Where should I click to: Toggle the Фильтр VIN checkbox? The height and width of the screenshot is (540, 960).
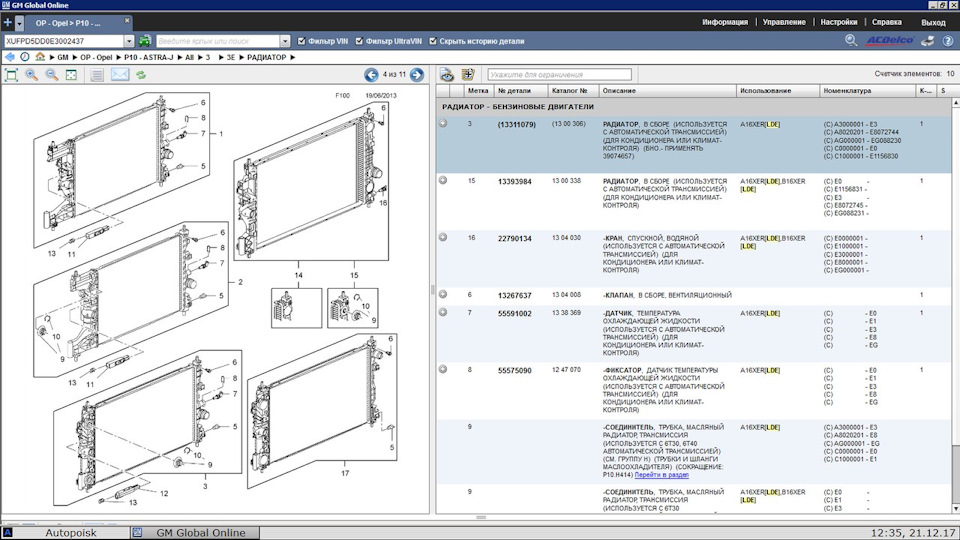[301, 41]
